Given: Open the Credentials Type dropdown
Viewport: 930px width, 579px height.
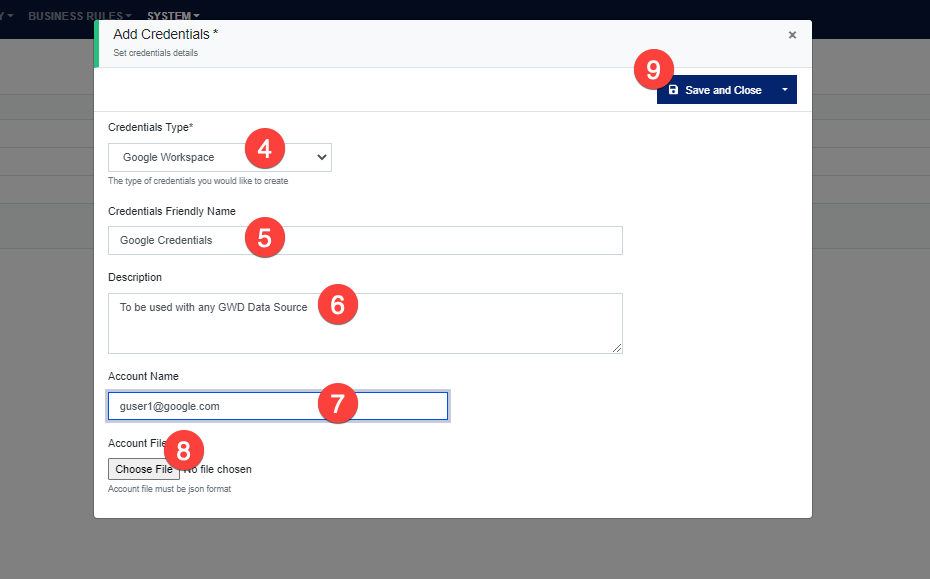Looking at the screenshot, I should (x=219, y=157).
